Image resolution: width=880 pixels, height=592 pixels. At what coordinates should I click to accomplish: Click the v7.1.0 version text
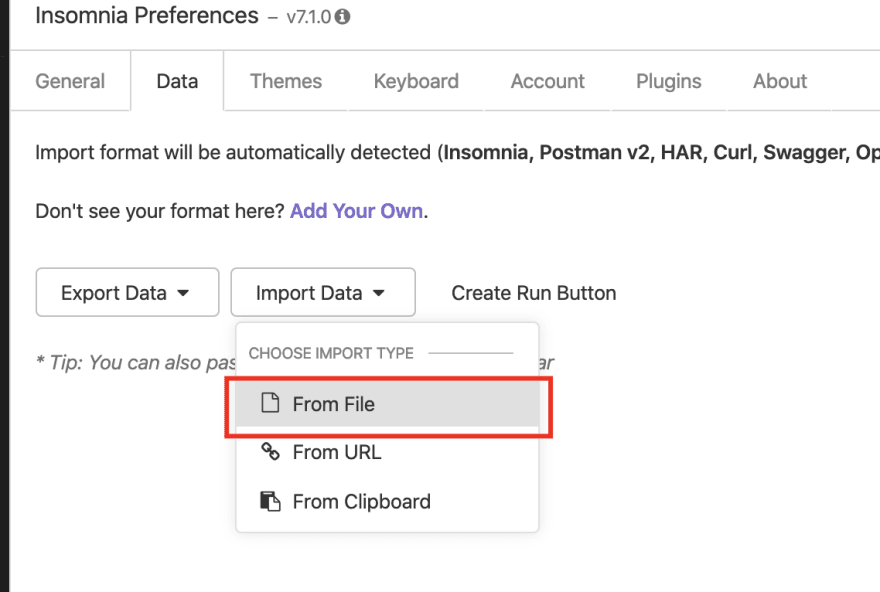click(x=309, y=17)
